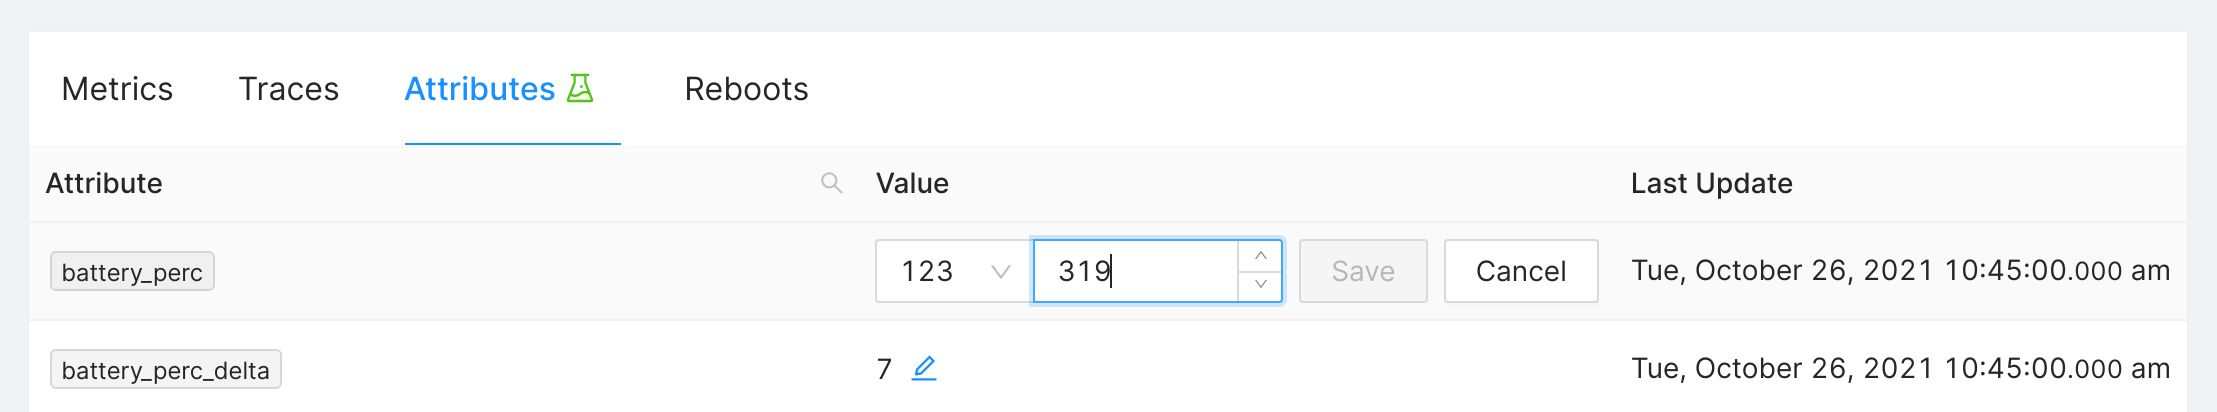Click the experimental flask icon beside Attributes

click(x=580, y=88)
